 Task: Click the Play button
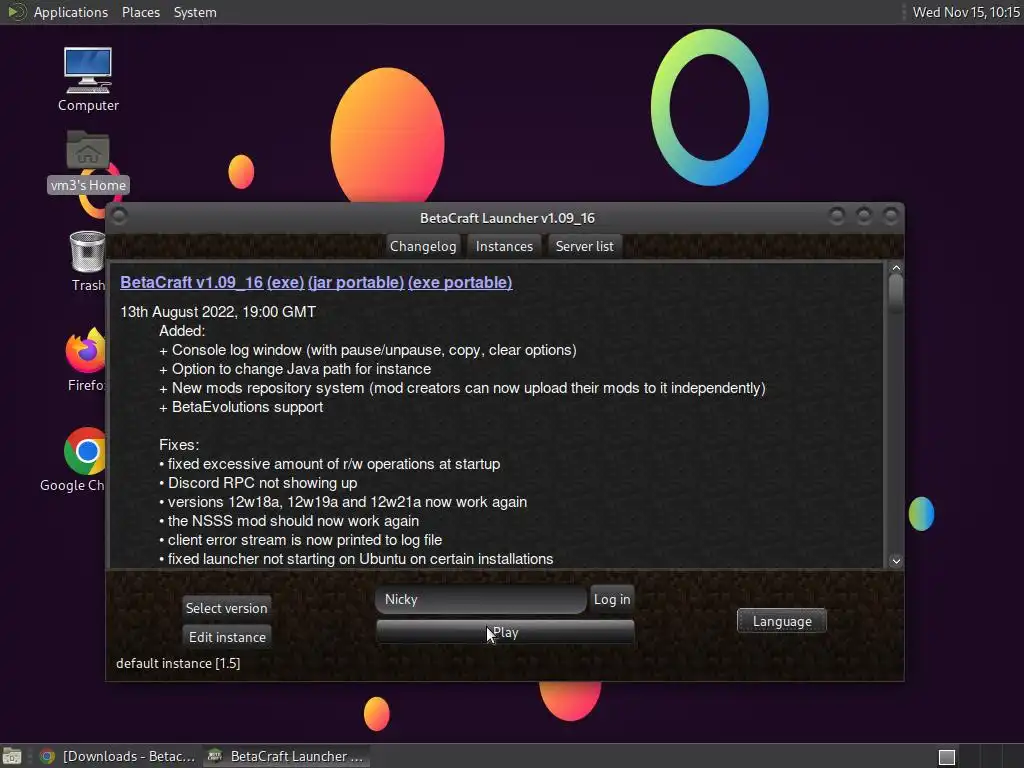(505, 632)
